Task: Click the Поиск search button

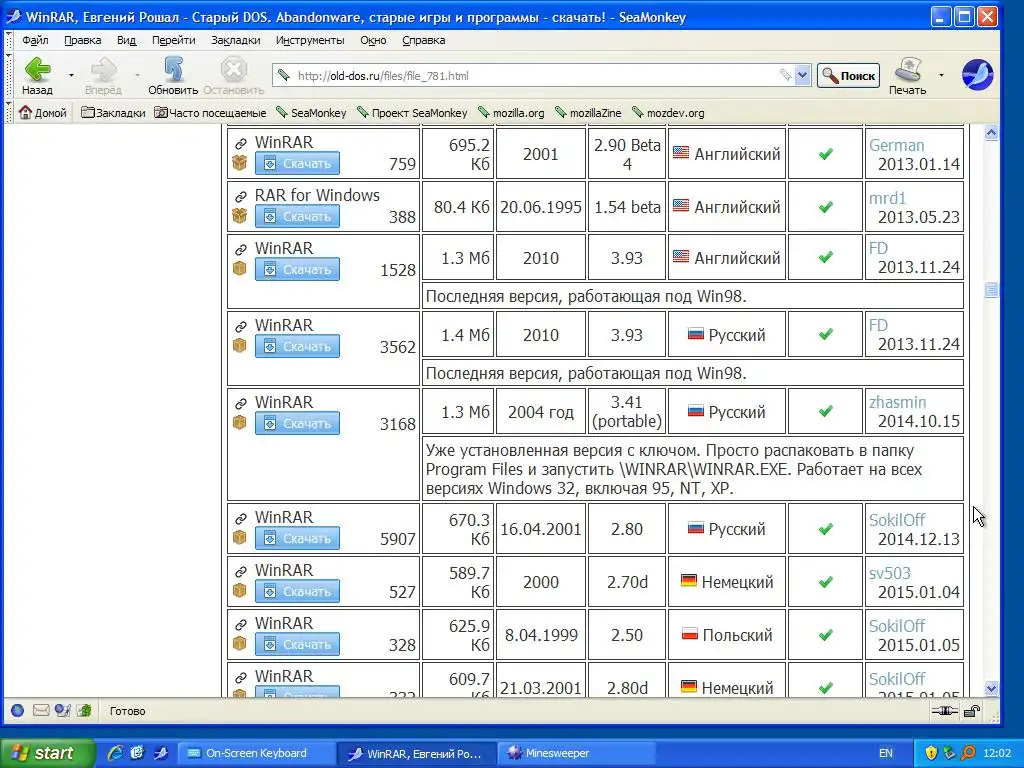Action: click(848, 76)
